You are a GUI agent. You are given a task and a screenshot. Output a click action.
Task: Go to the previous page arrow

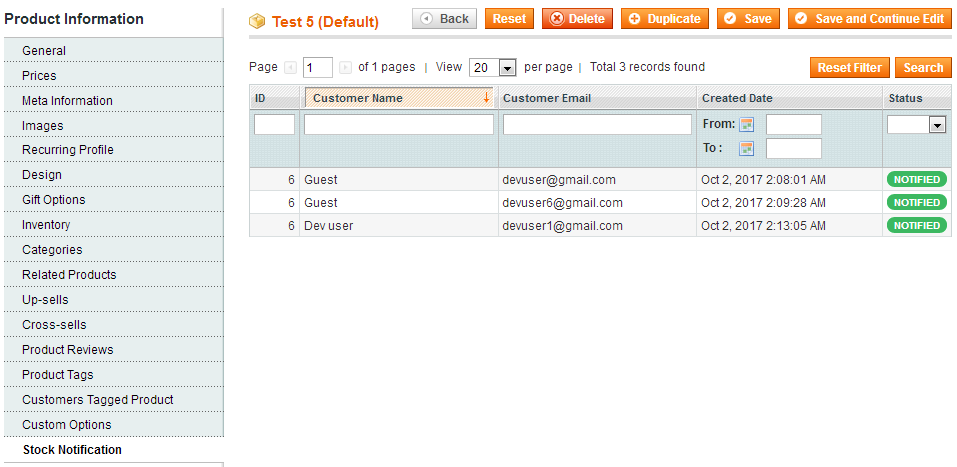pyautogui.click(x=291, y=68)
